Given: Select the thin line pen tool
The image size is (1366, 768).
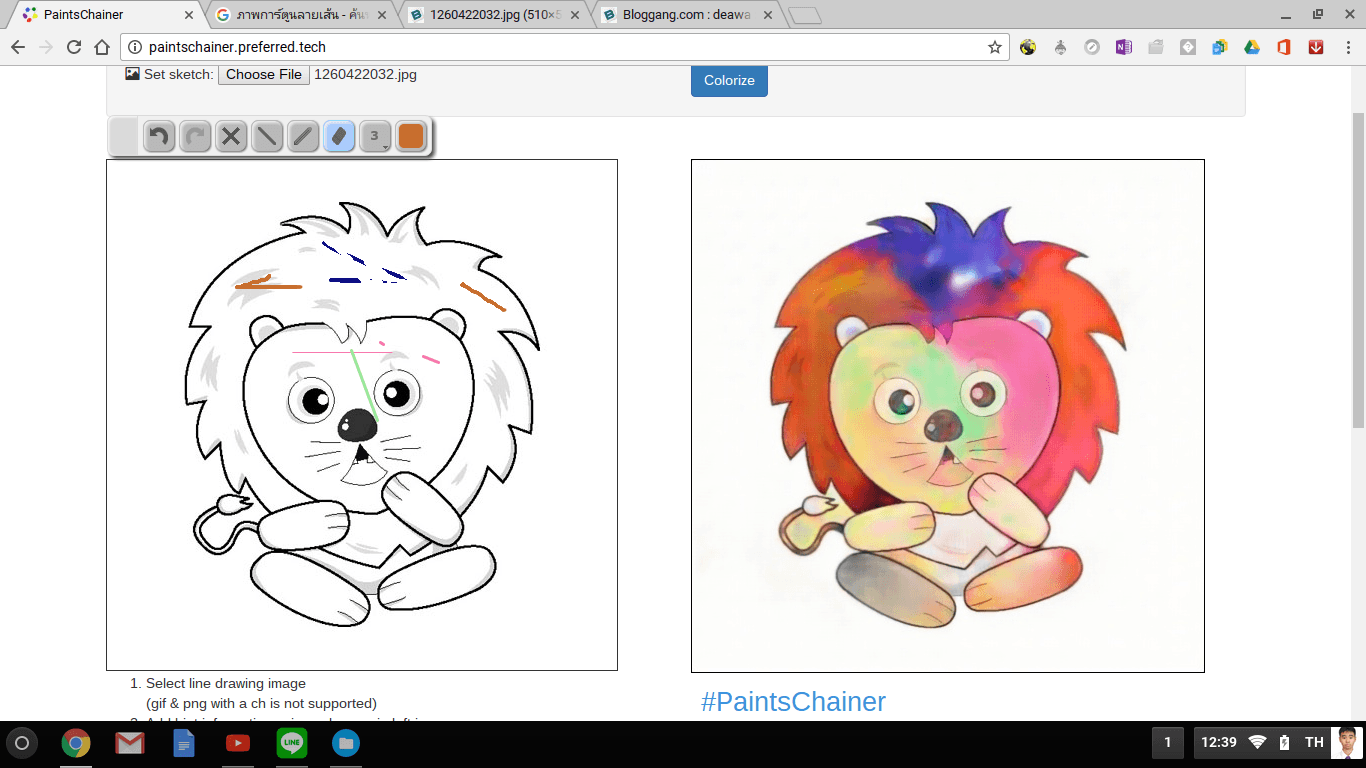Looking at the screenshot, I should tap(267, 136).
